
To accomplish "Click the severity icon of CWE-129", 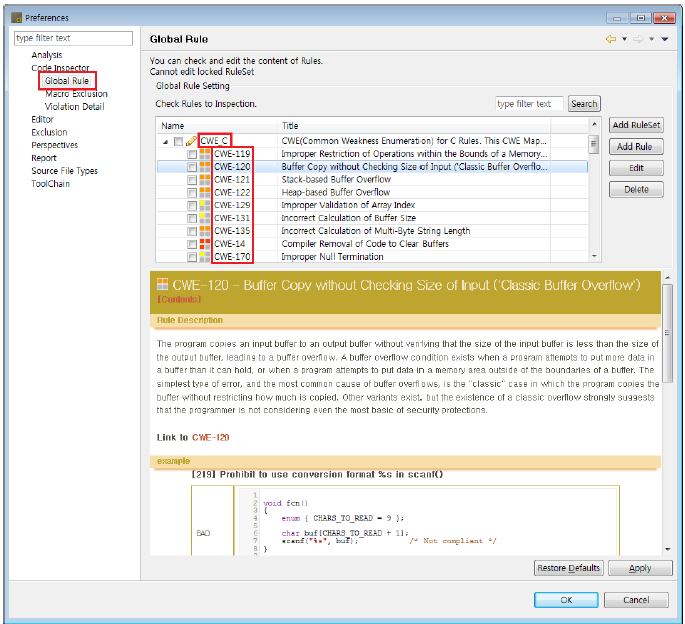I will (x=204, y=205).
